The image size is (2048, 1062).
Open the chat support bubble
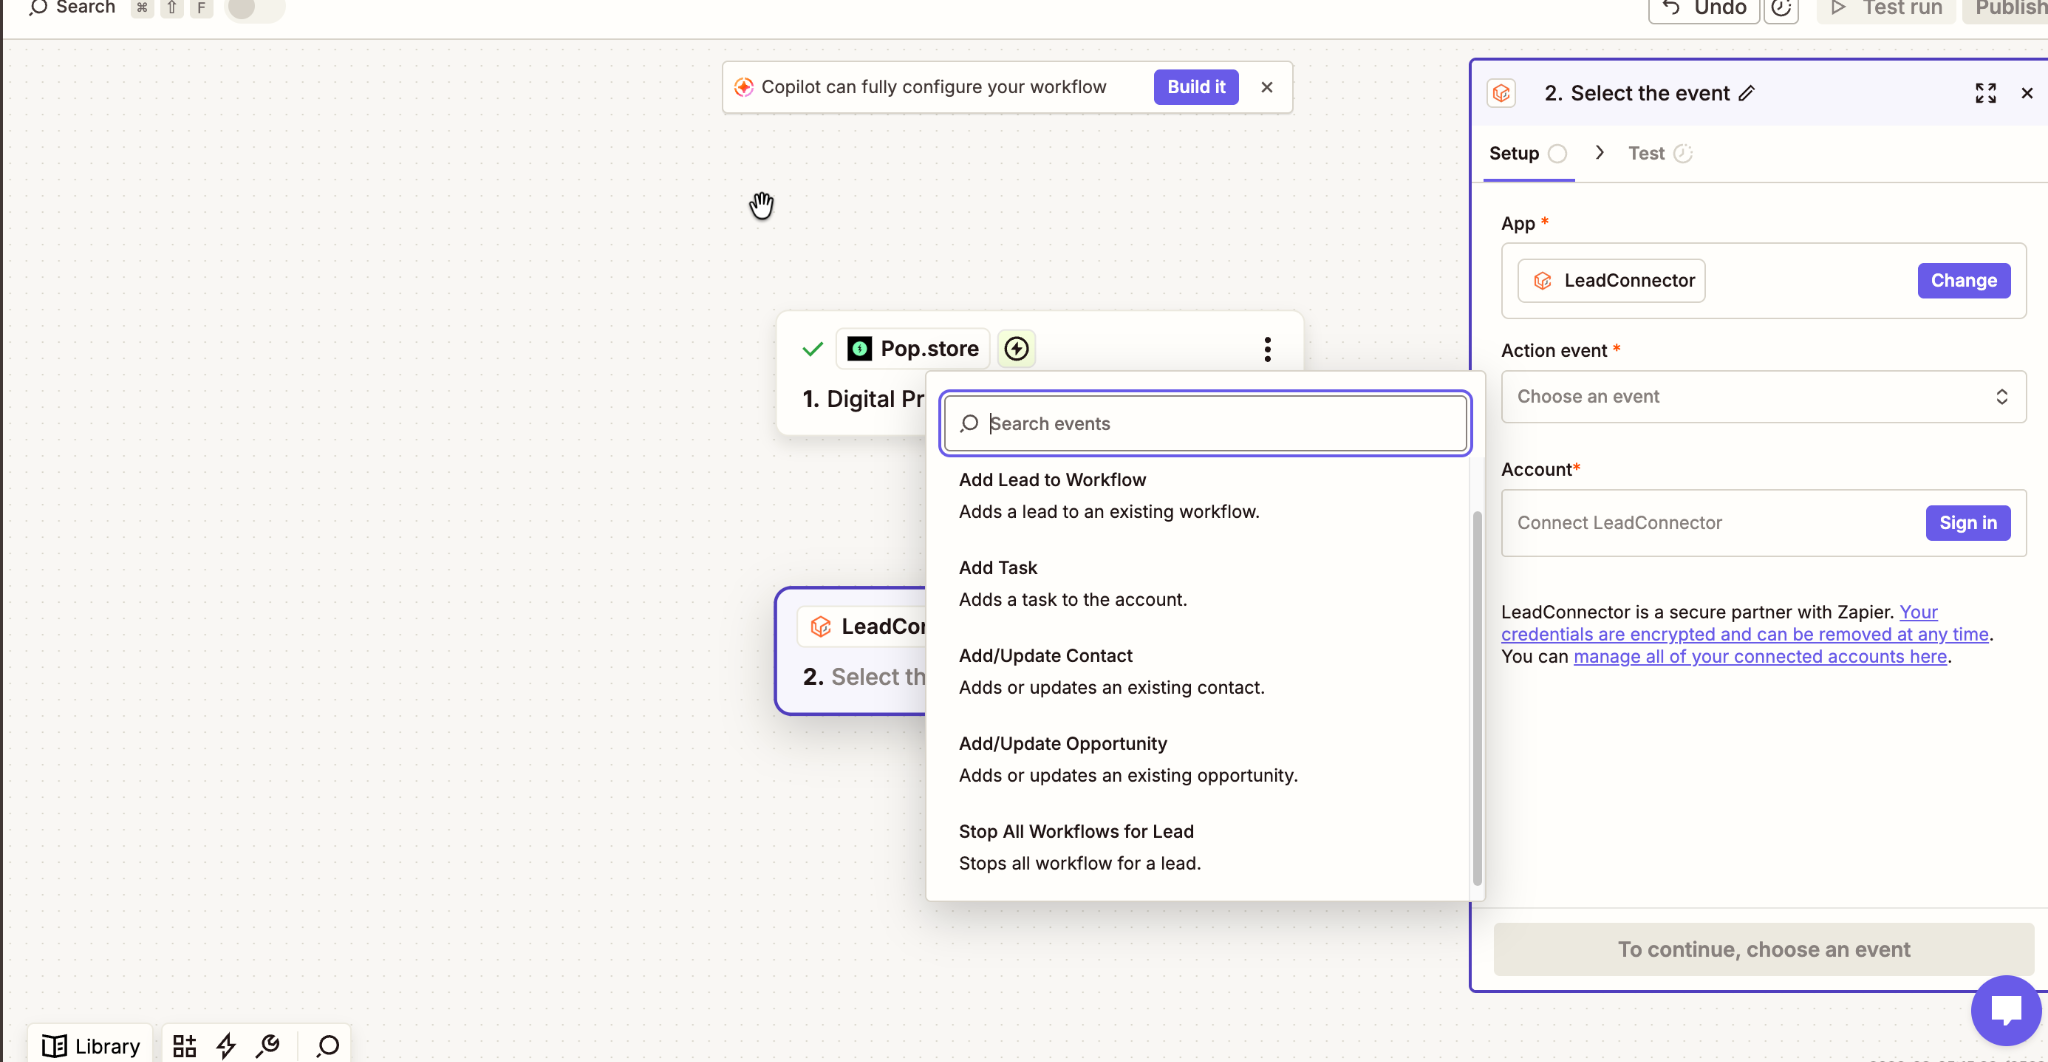coord(2006,1010)
